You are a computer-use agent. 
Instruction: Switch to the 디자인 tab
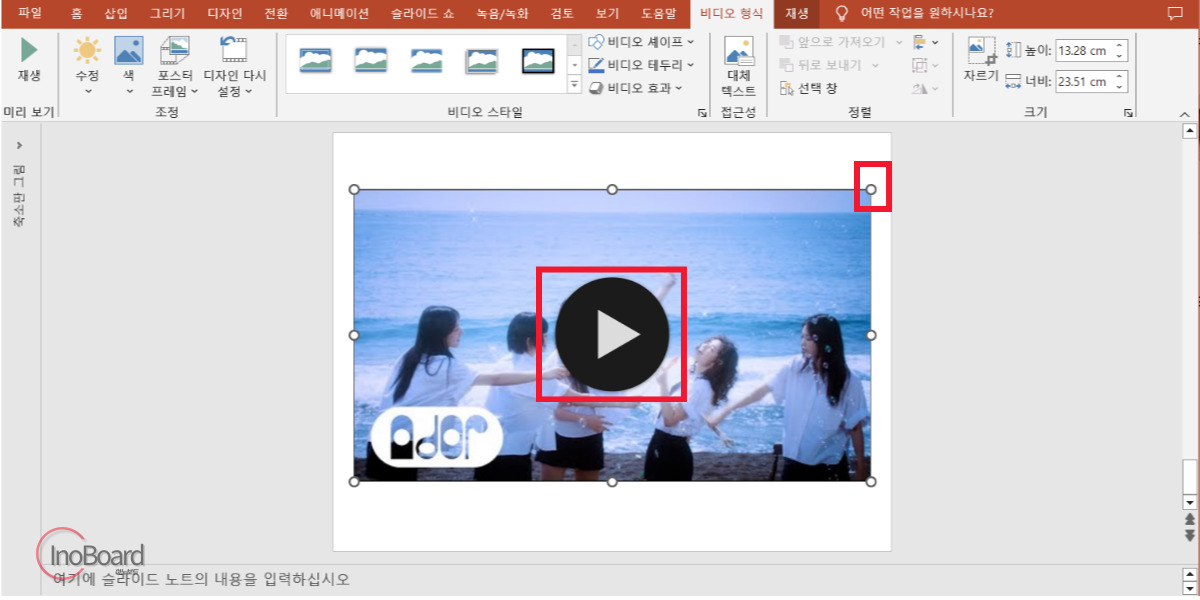click(225, 14)
